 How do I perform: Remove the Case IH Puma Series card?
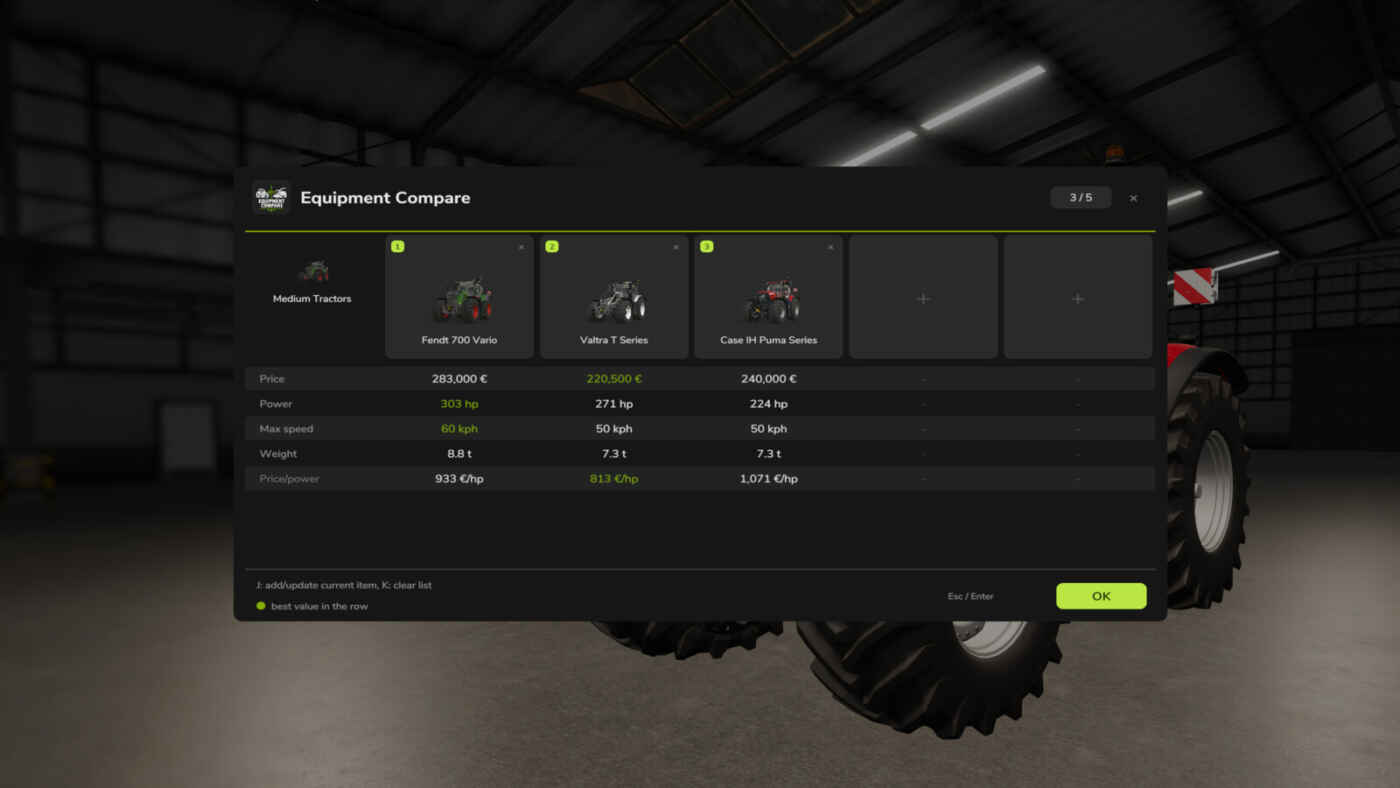point(830,247)
